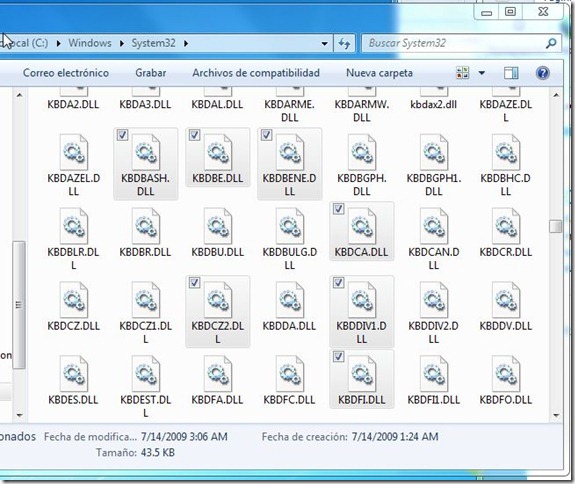Select the KBDCR.DLL file icon
The image size is (575, 484).
click(506, 226)
